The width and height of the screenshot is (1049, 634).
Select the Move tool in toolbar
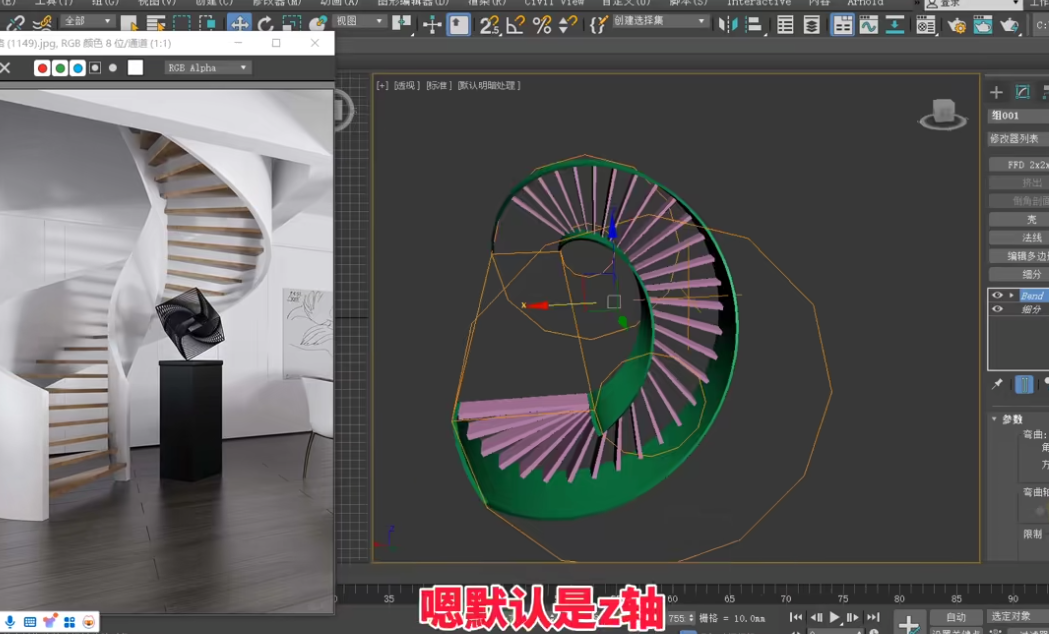[x=239, y=24]
